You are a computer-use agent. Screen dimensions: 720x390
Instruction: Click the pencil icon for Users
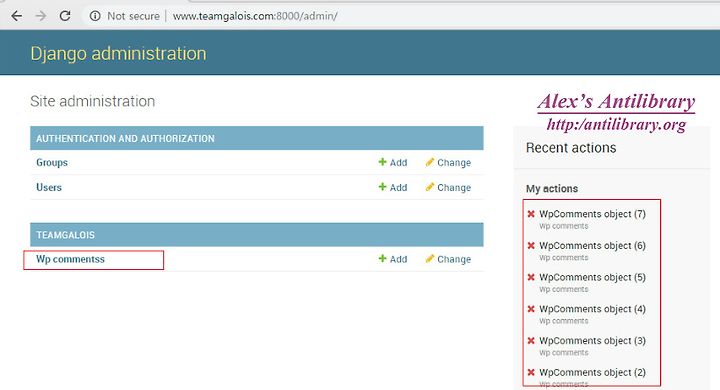pyautogui.click(x=430, y=187)
